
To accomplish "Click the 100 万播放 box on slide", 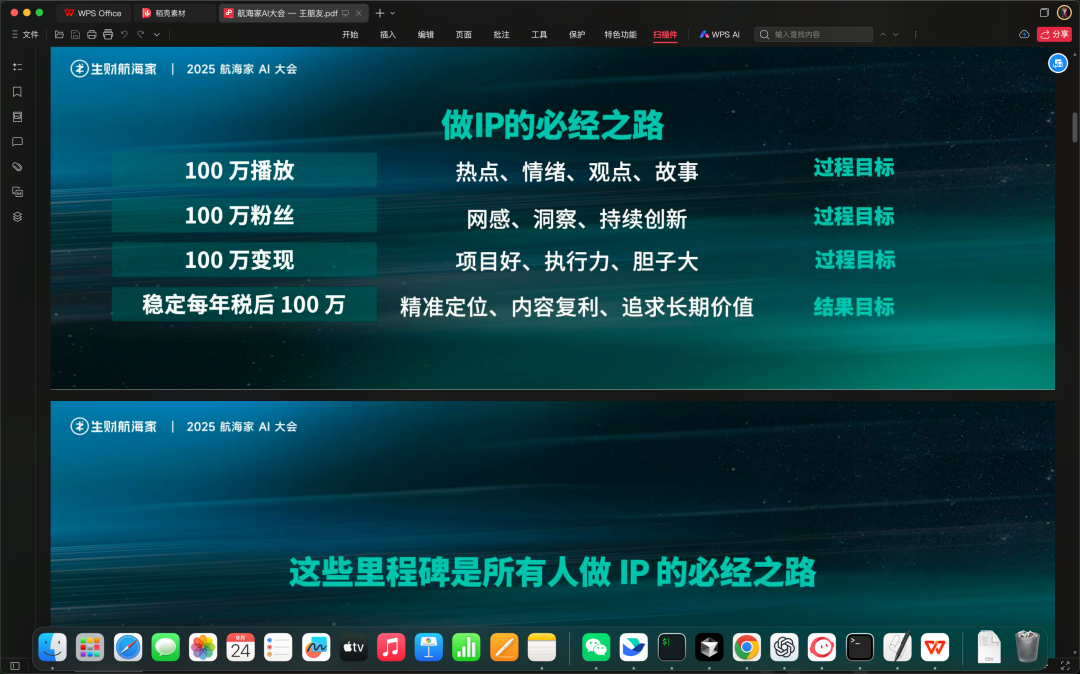I will [x=245, y=170].
